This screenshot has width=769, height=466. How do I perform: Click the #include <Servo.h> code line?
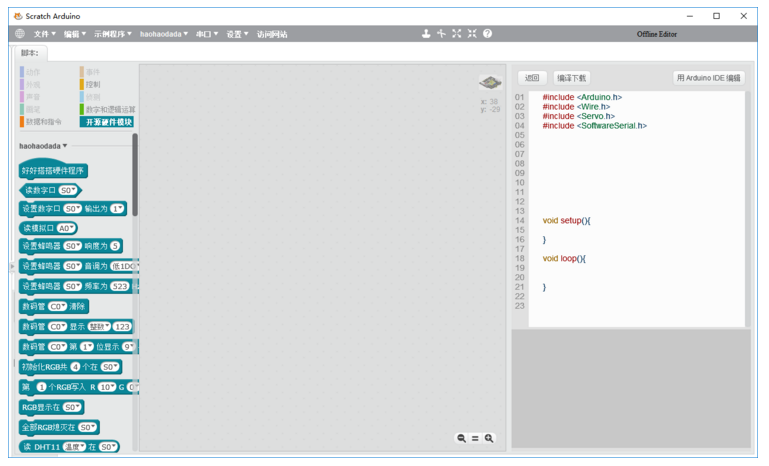pos(578,116)
